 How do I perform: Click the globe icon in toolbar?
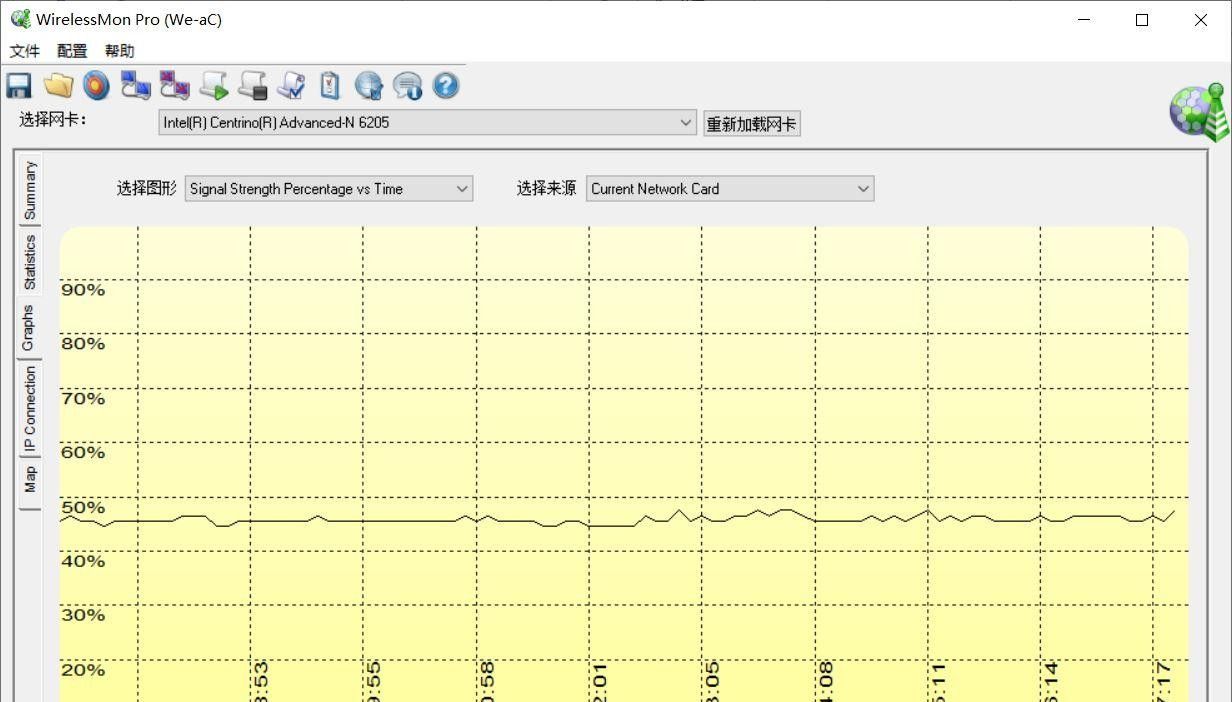(x=369, y=86)
